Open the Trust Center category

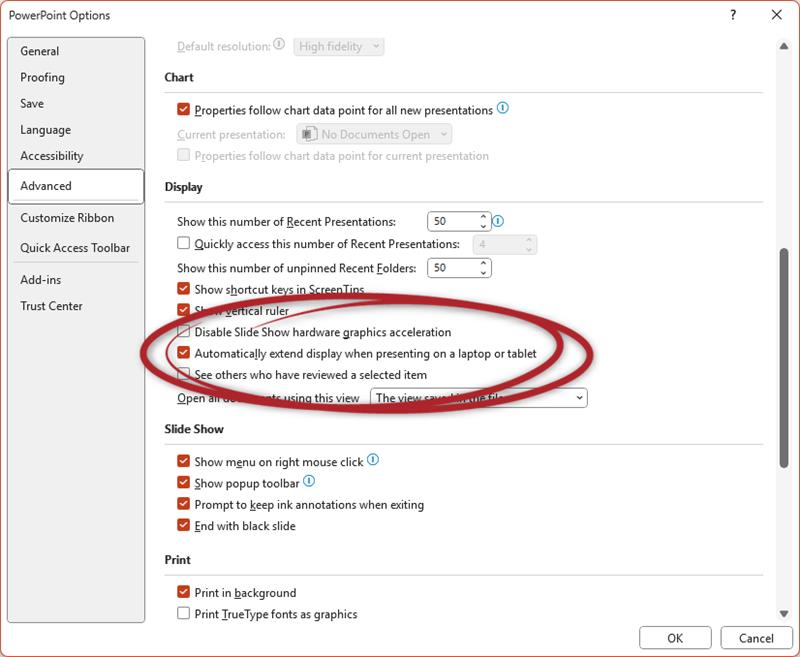51,306
